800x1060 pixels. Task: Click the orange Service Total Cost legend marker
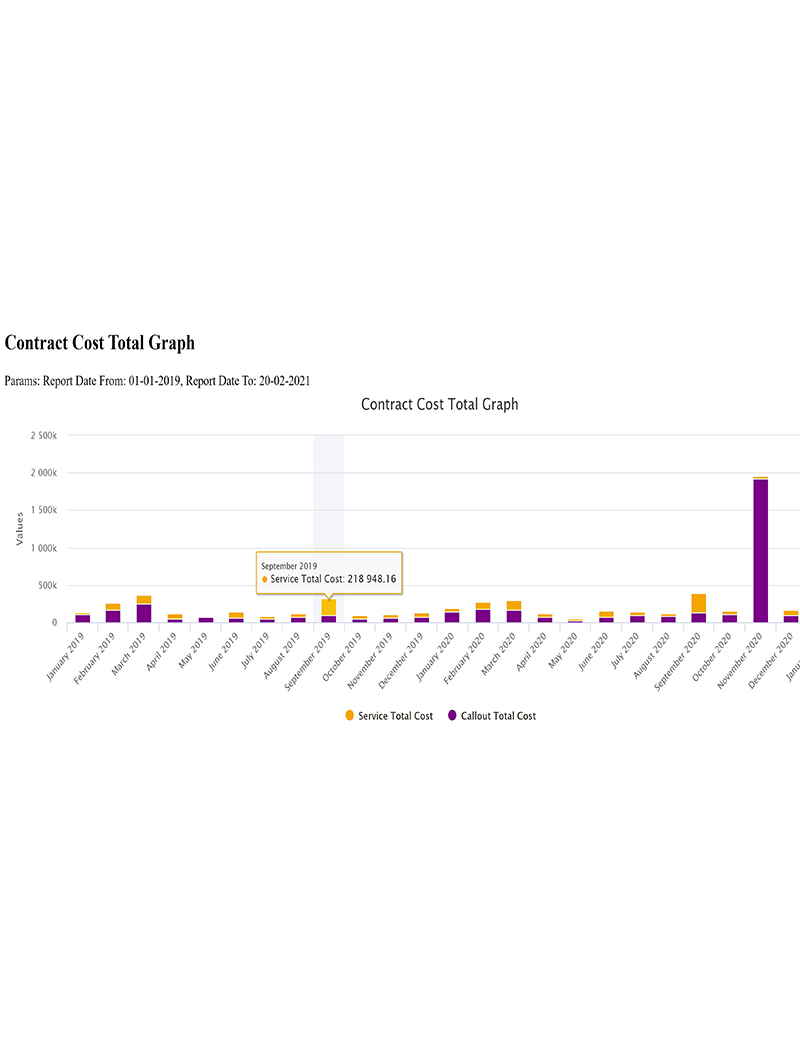[349, 716]
